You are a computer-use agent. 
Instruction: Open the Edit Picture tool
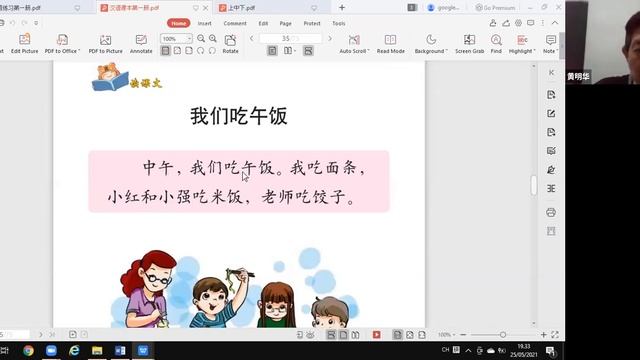click(x=24, y=44)
